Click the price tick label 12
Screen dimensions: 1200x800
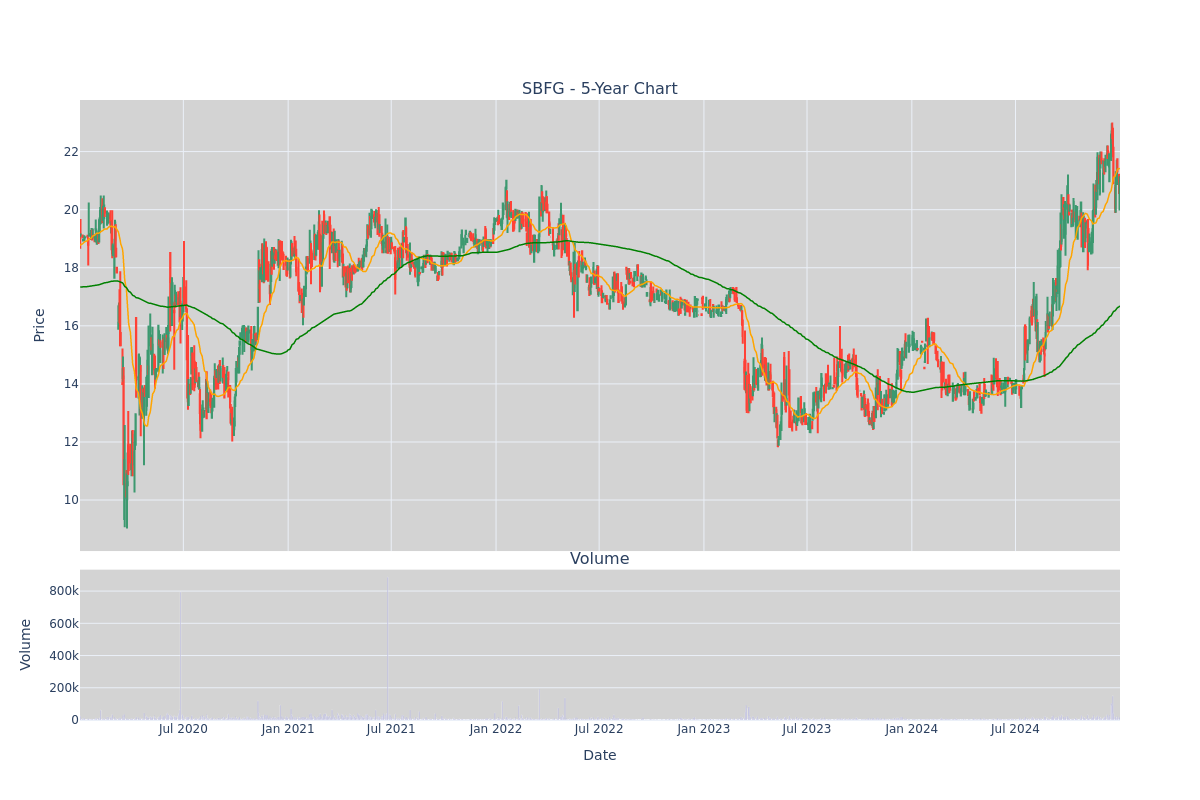71,442
